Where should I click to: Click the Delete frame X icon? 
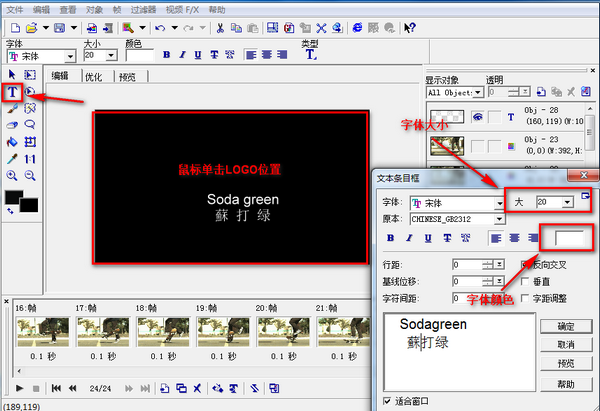(x=197, y=388)
